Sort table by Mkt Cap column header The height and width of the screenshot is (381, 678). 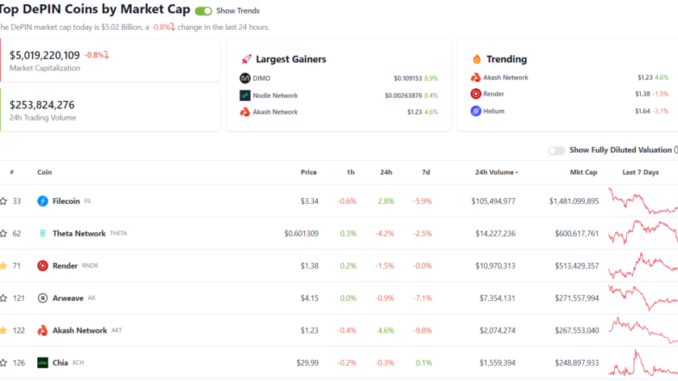[583, 172]
